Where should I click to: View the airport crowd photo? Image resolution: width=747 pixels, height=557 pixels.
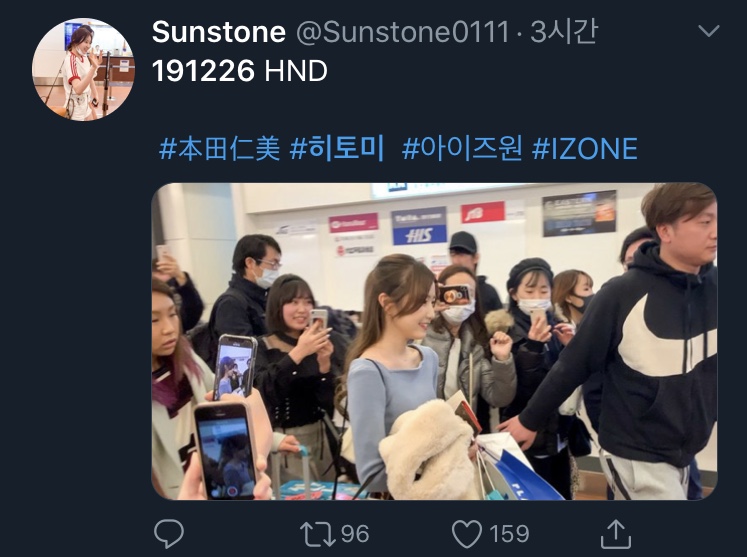434,341
